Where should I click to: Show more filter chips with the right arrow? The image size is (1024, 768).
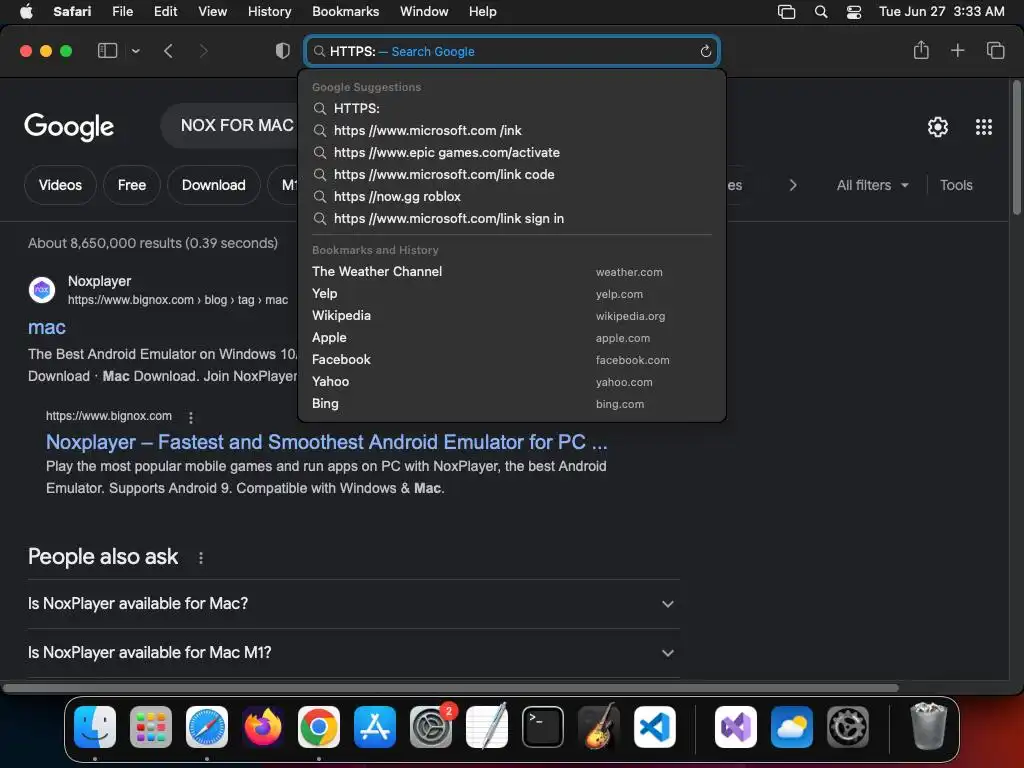(793, 185)
